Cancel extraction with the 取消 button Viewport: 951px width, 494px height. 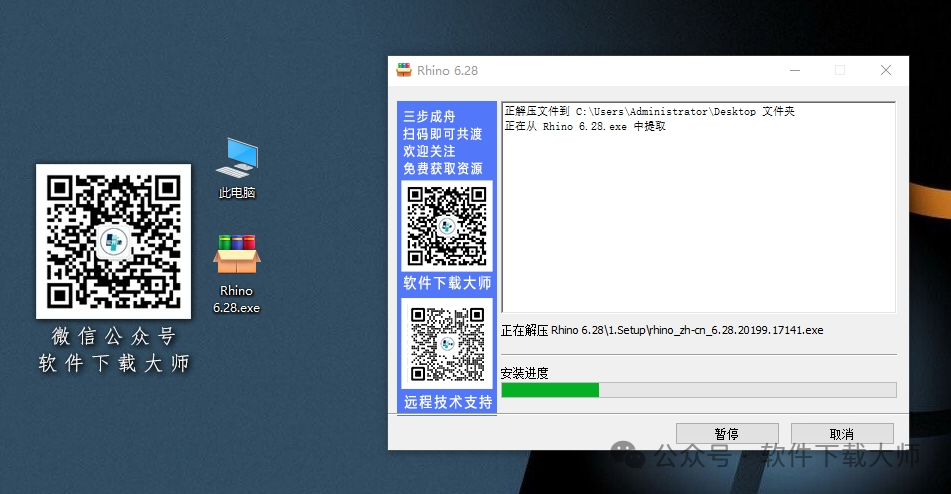(x=842, y=433)
